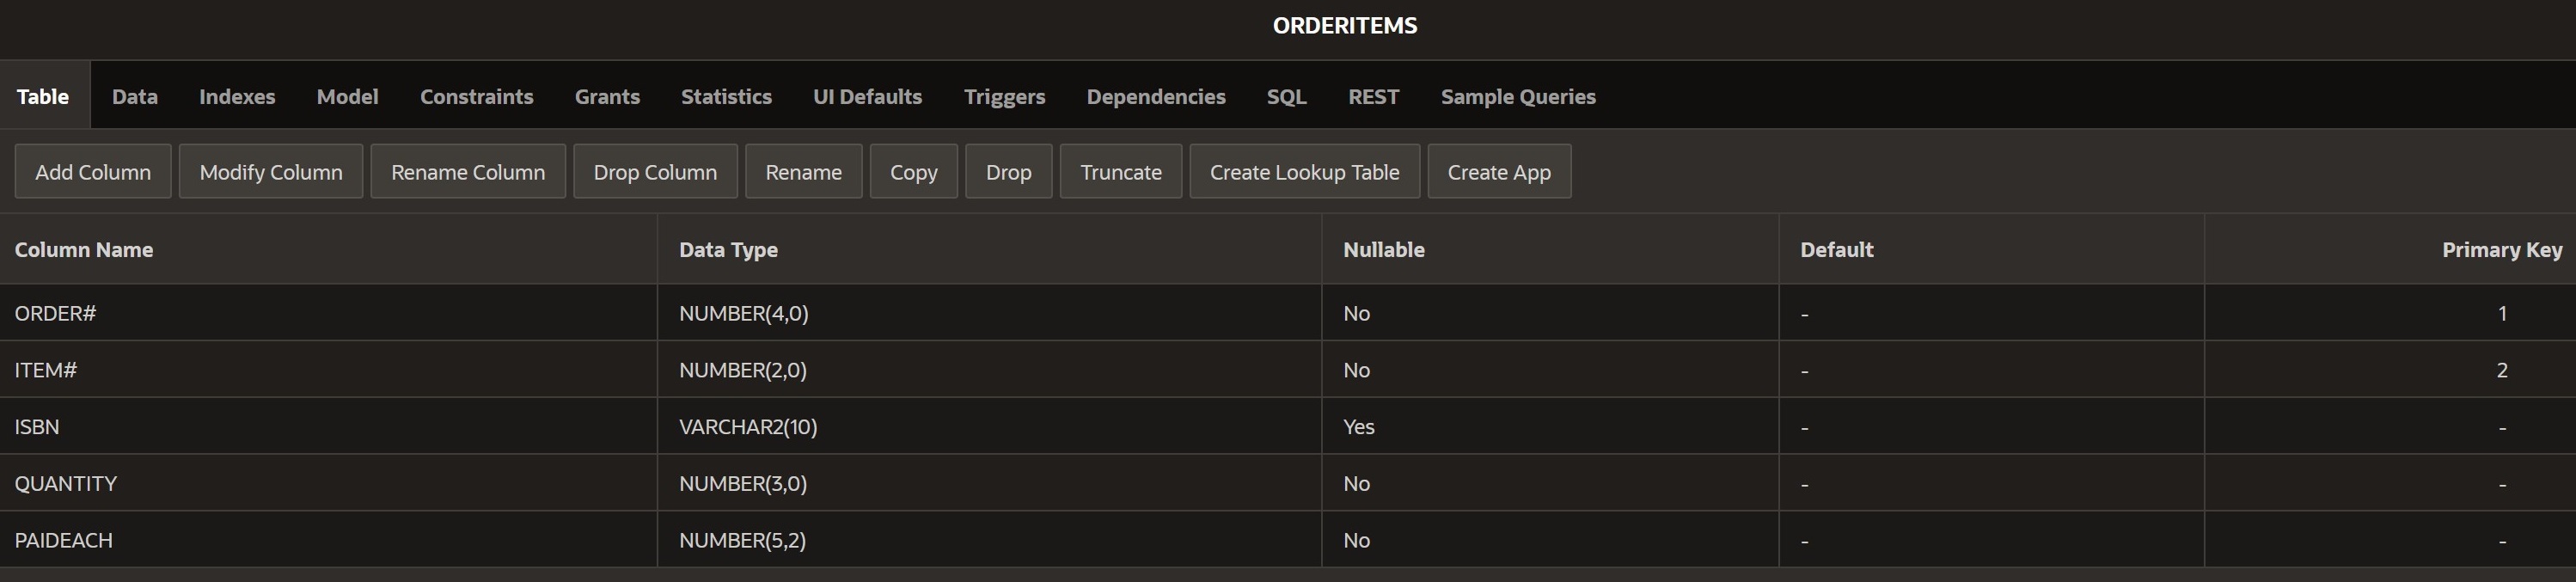Click the ORDERITEMS title heading
This screenshot has height=582, width=2576.
pyautogui.click(x=1344, y=26)
